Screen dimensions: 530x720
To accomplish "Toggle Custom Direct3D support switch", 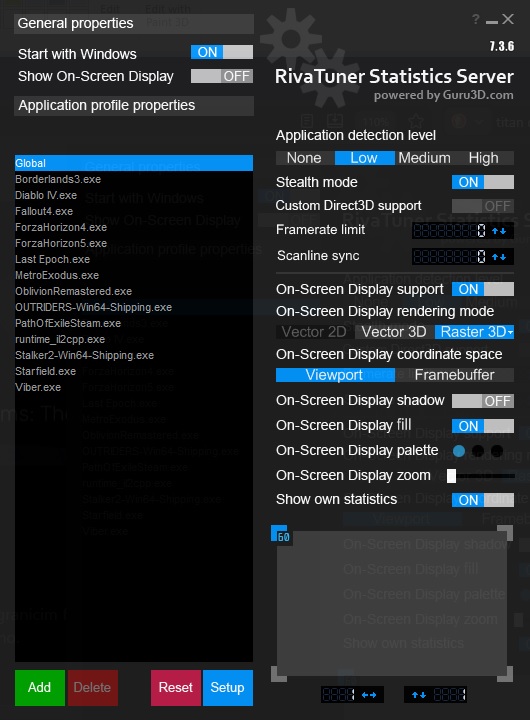I will tap(483, 206).
